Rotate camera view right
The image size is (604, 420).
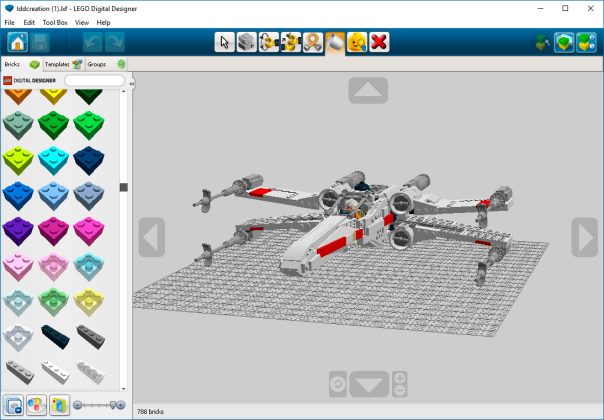click(x=585, y=237)
